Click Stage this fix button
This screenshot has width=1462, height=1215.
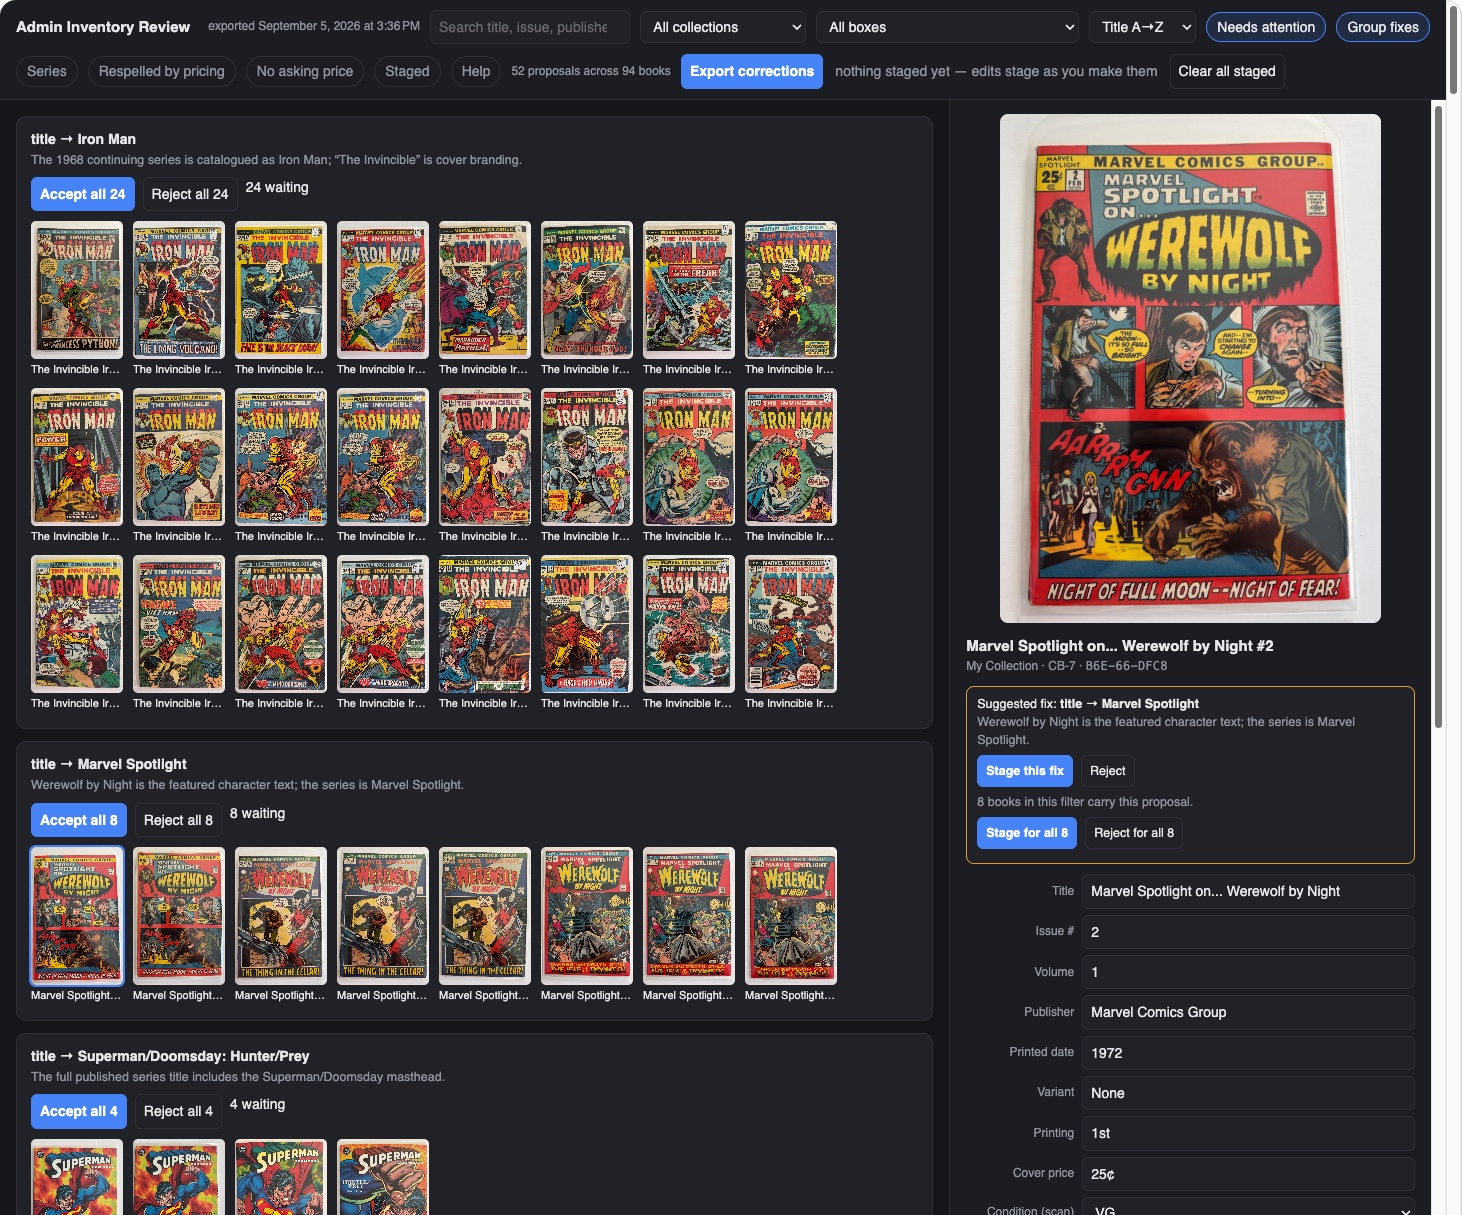[1025, 771]
